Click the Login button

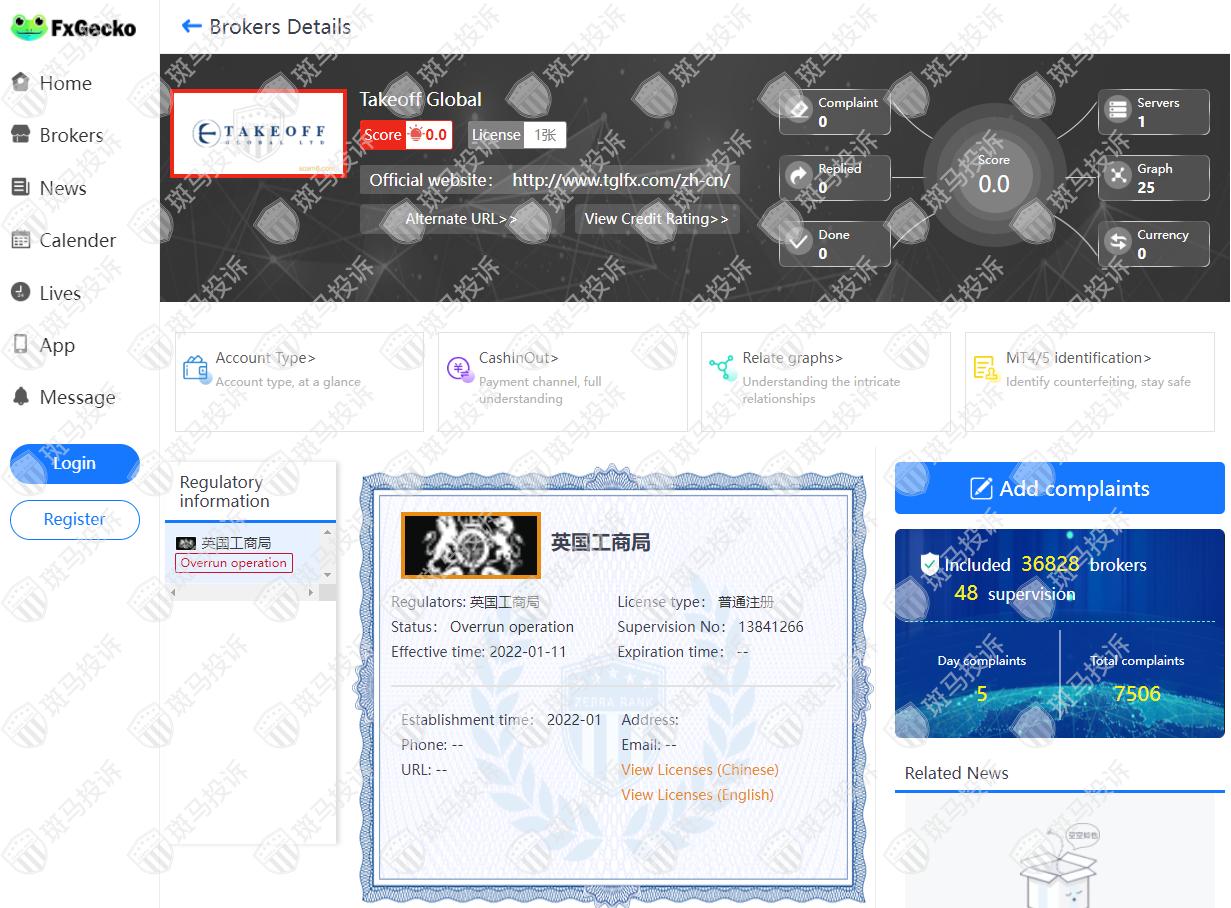[x=74, y=464]
